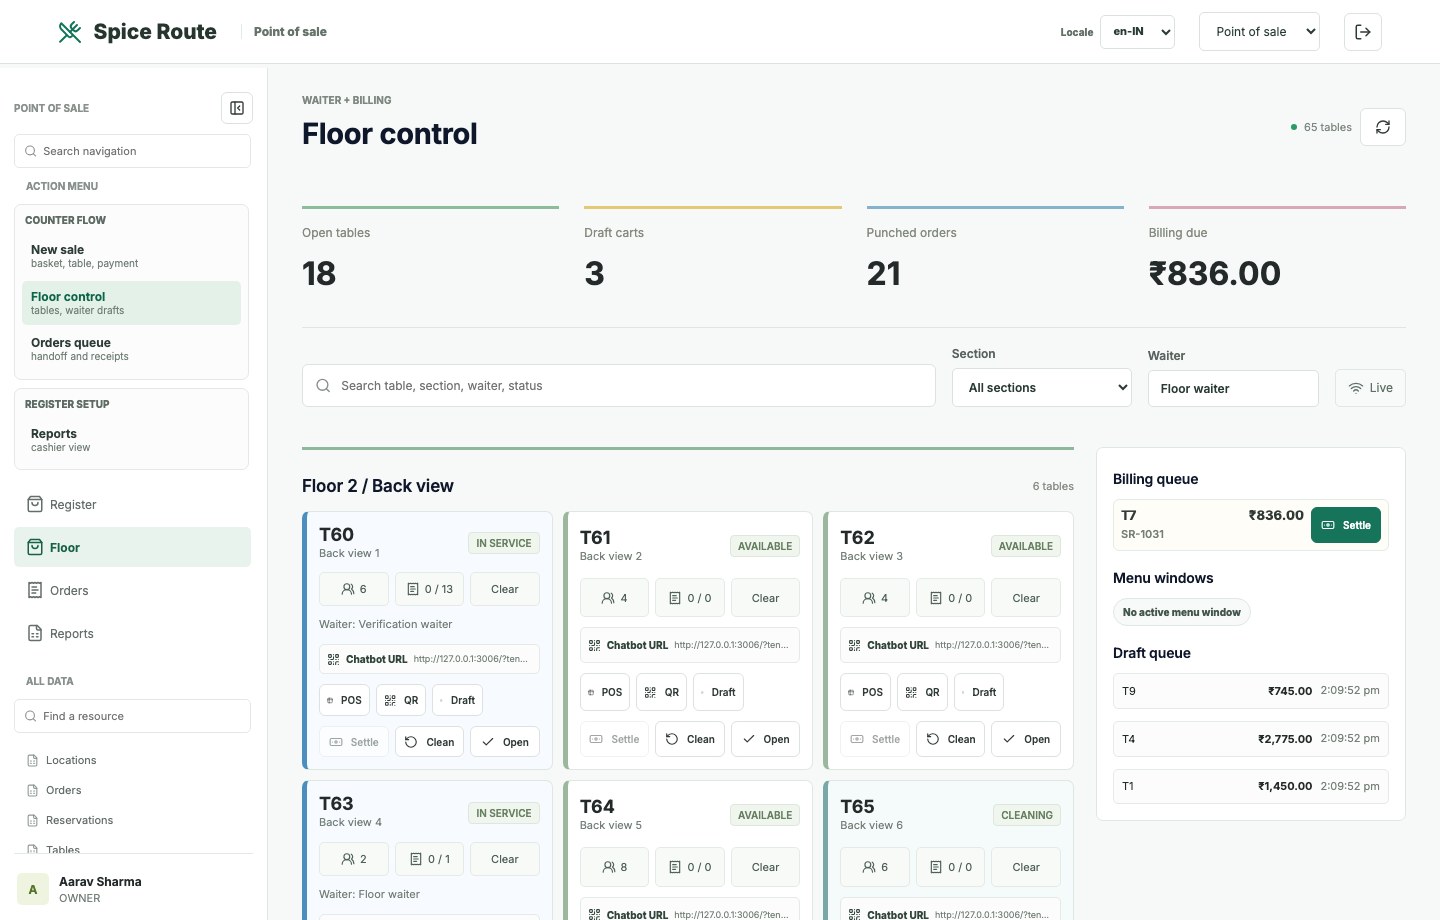Open Orders with the receipt icon
The height and width of the screenshot is (920, 1440).
tap(132, 591)
